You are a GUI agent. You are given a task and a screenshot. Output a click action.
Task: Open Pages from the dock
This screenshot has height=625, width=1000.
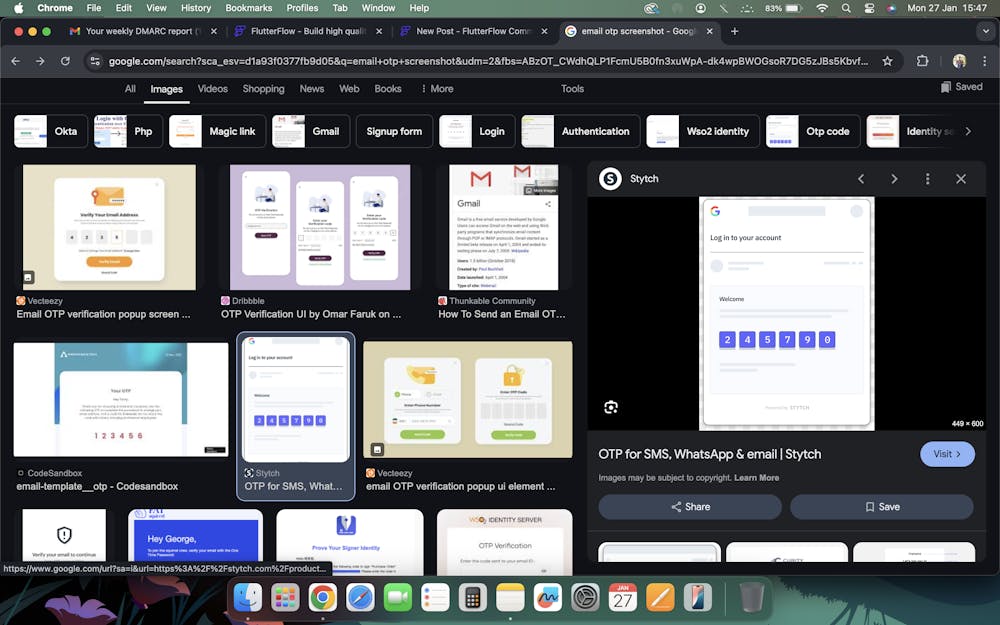pyautogui.click(x=660, y=598)
